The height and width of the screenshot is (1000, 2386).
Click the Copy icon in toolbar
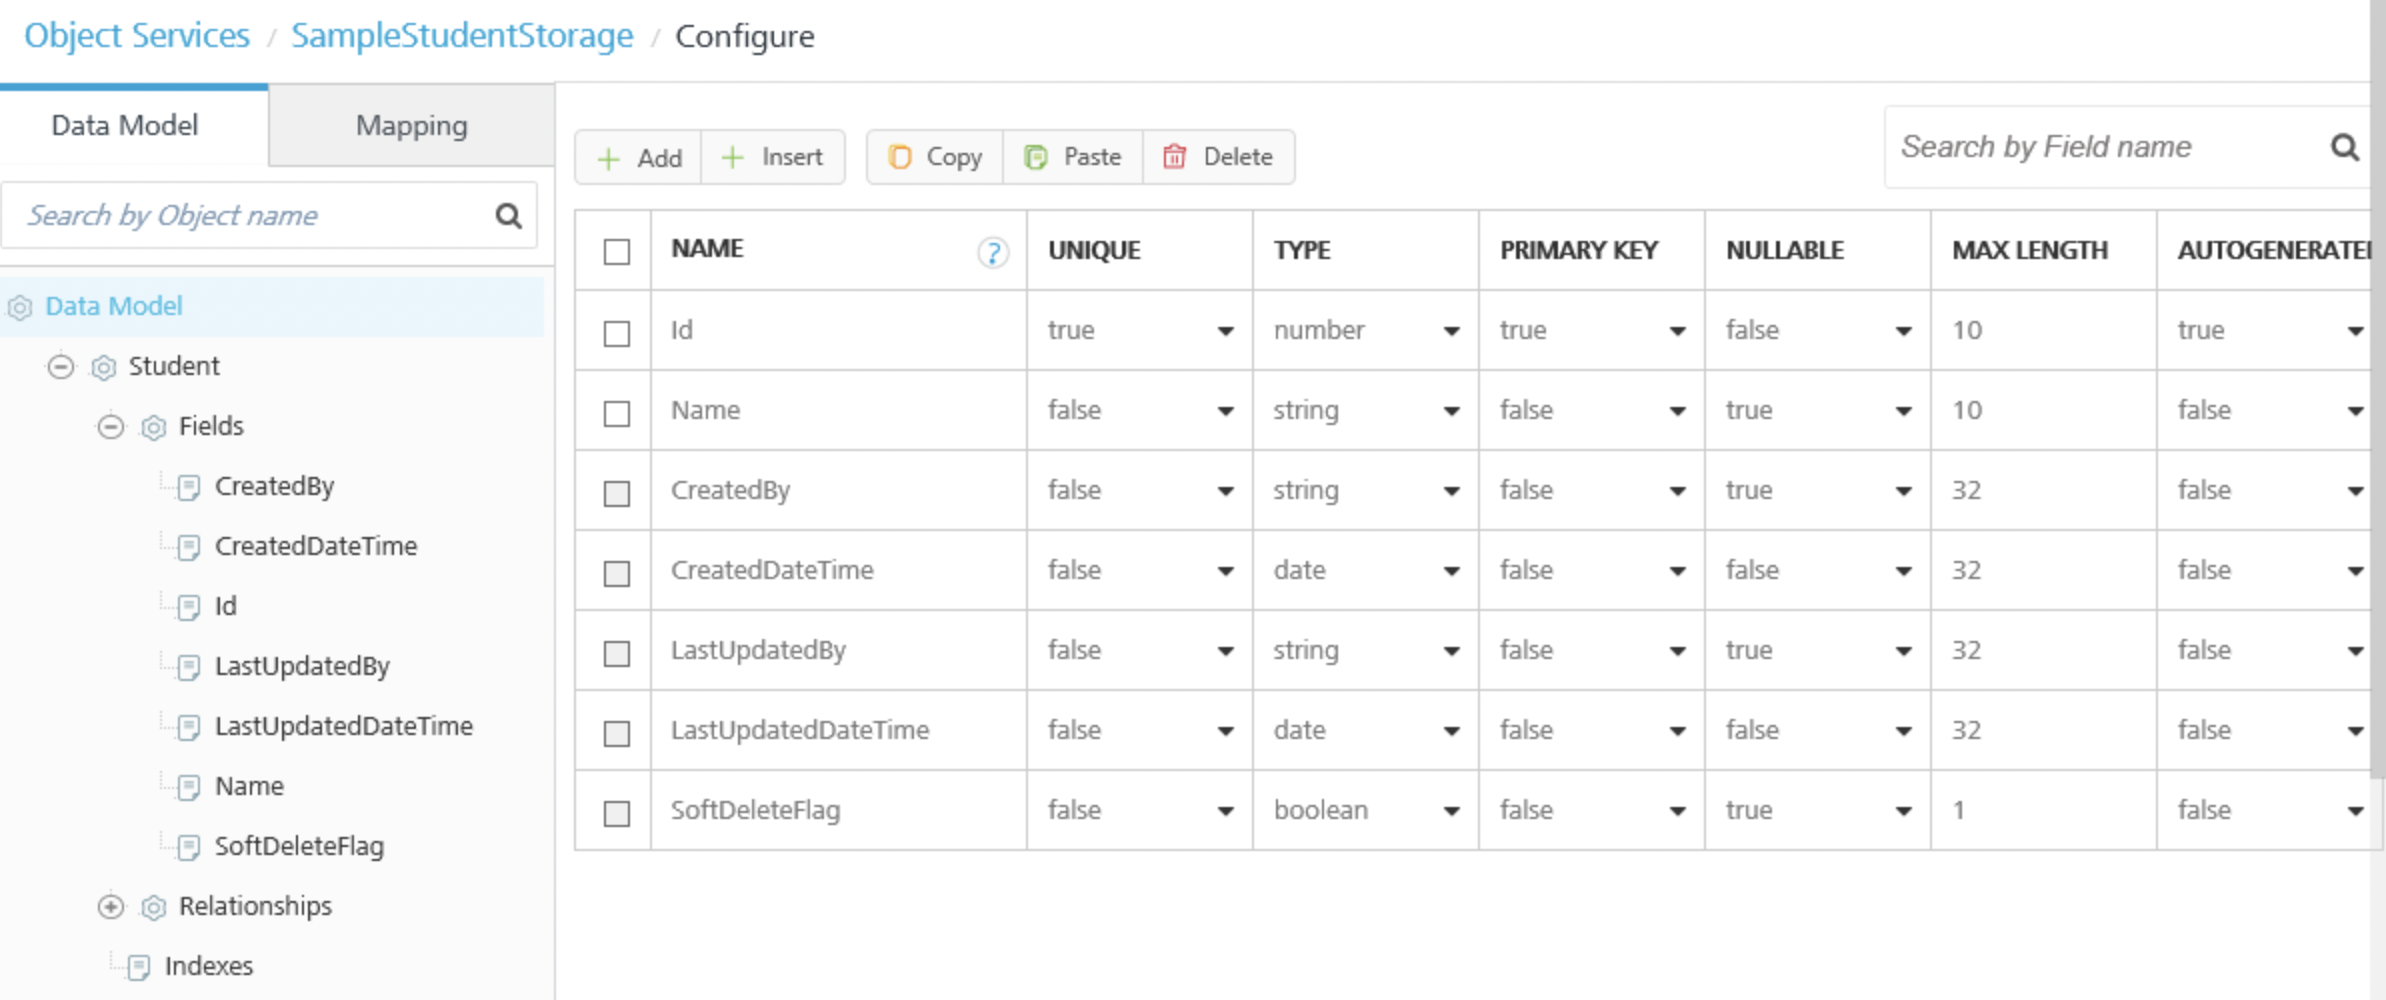tap(900, 157)
